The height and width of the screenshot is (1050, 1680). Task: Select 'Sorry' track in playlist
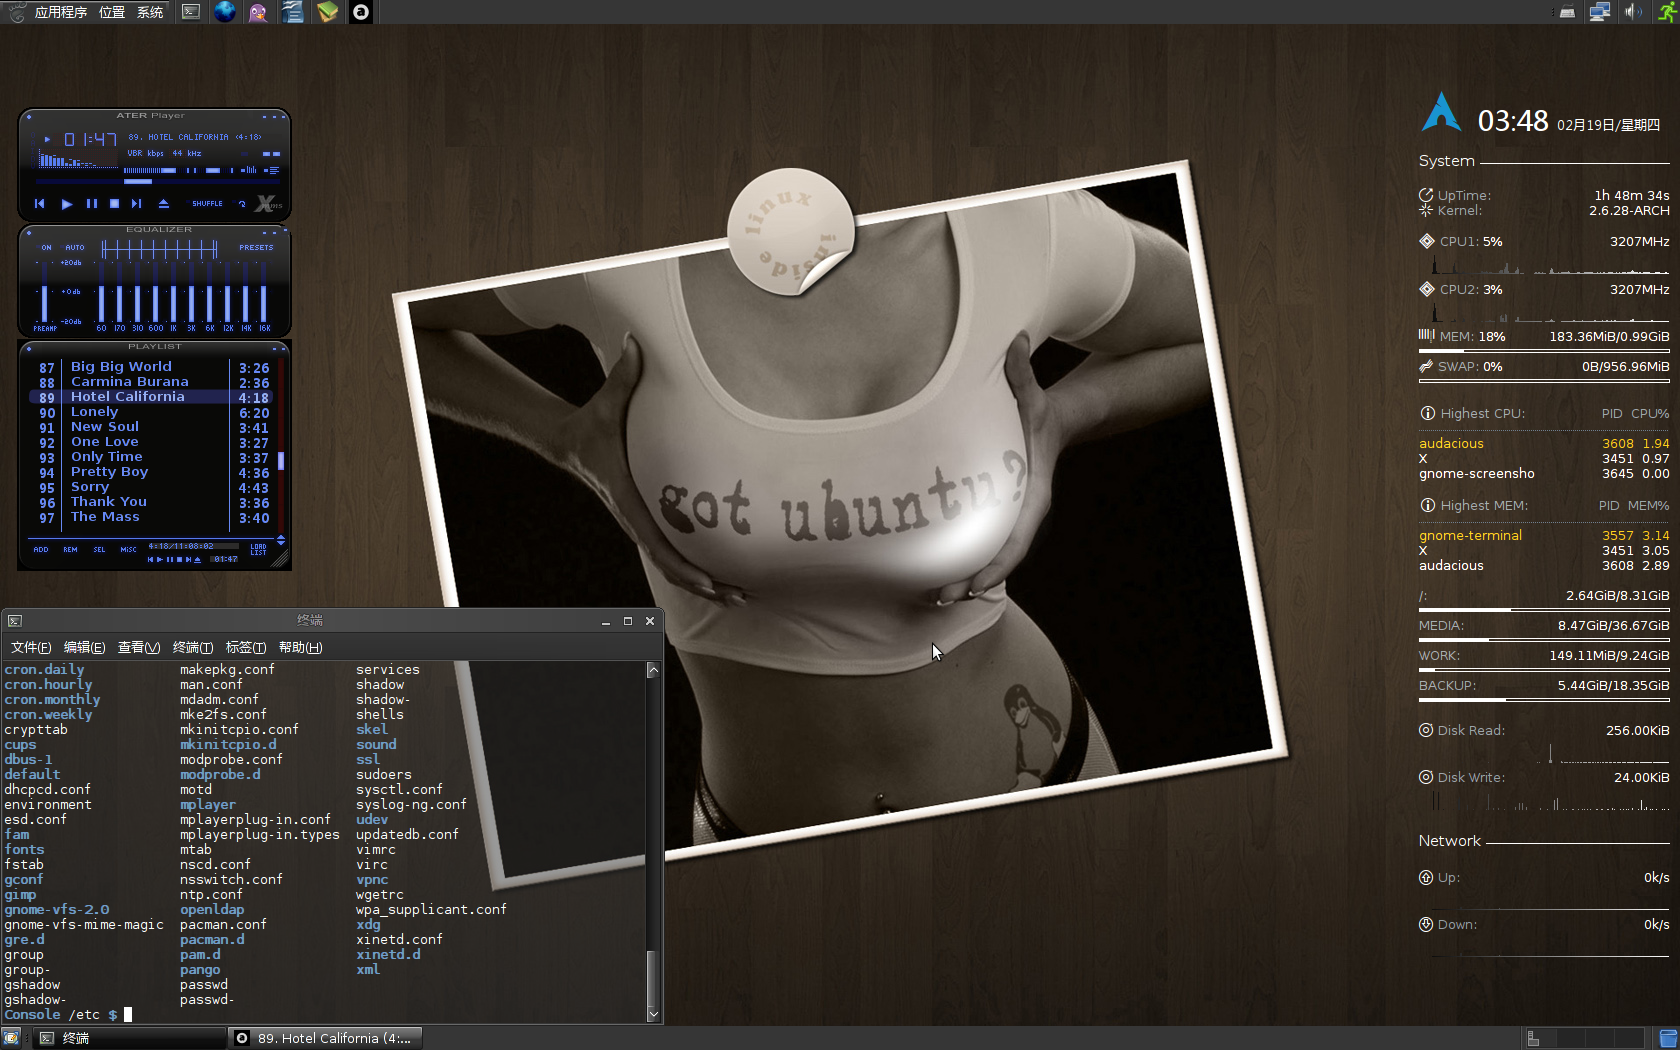(90, 487)
